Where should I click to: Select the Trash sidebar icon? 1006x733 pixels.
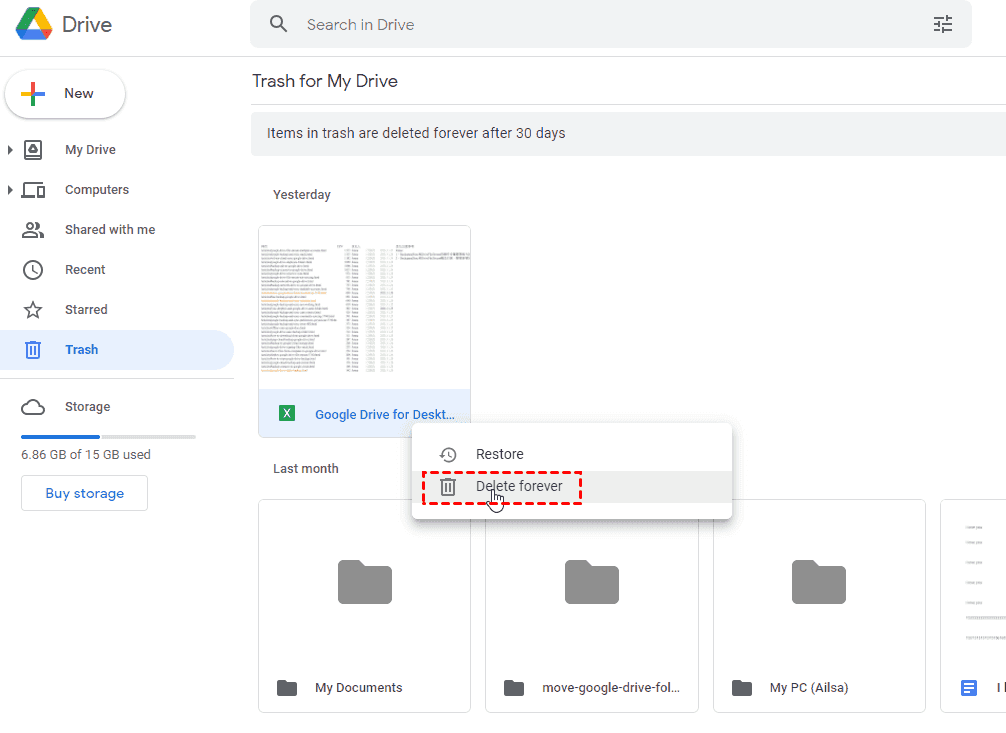coord(33,349)
